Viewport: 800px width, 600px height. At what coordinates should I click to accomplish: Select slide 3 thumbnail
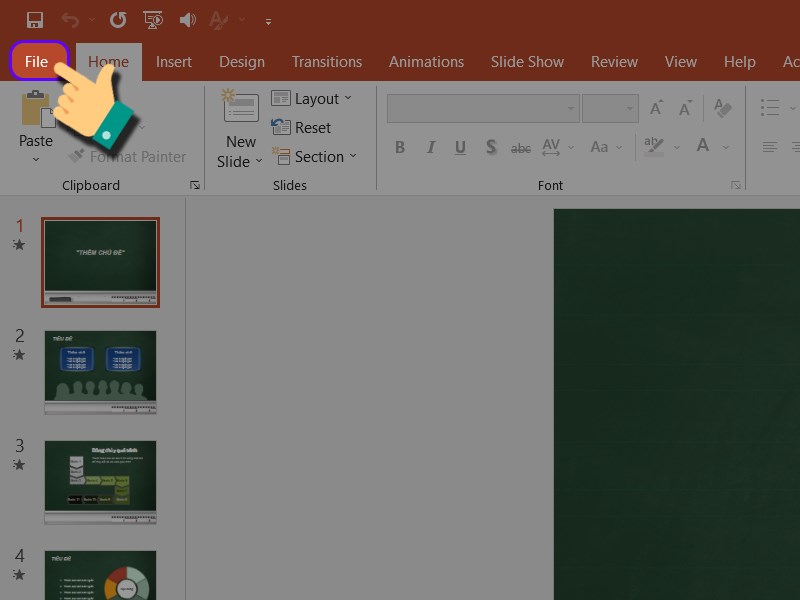100,482
